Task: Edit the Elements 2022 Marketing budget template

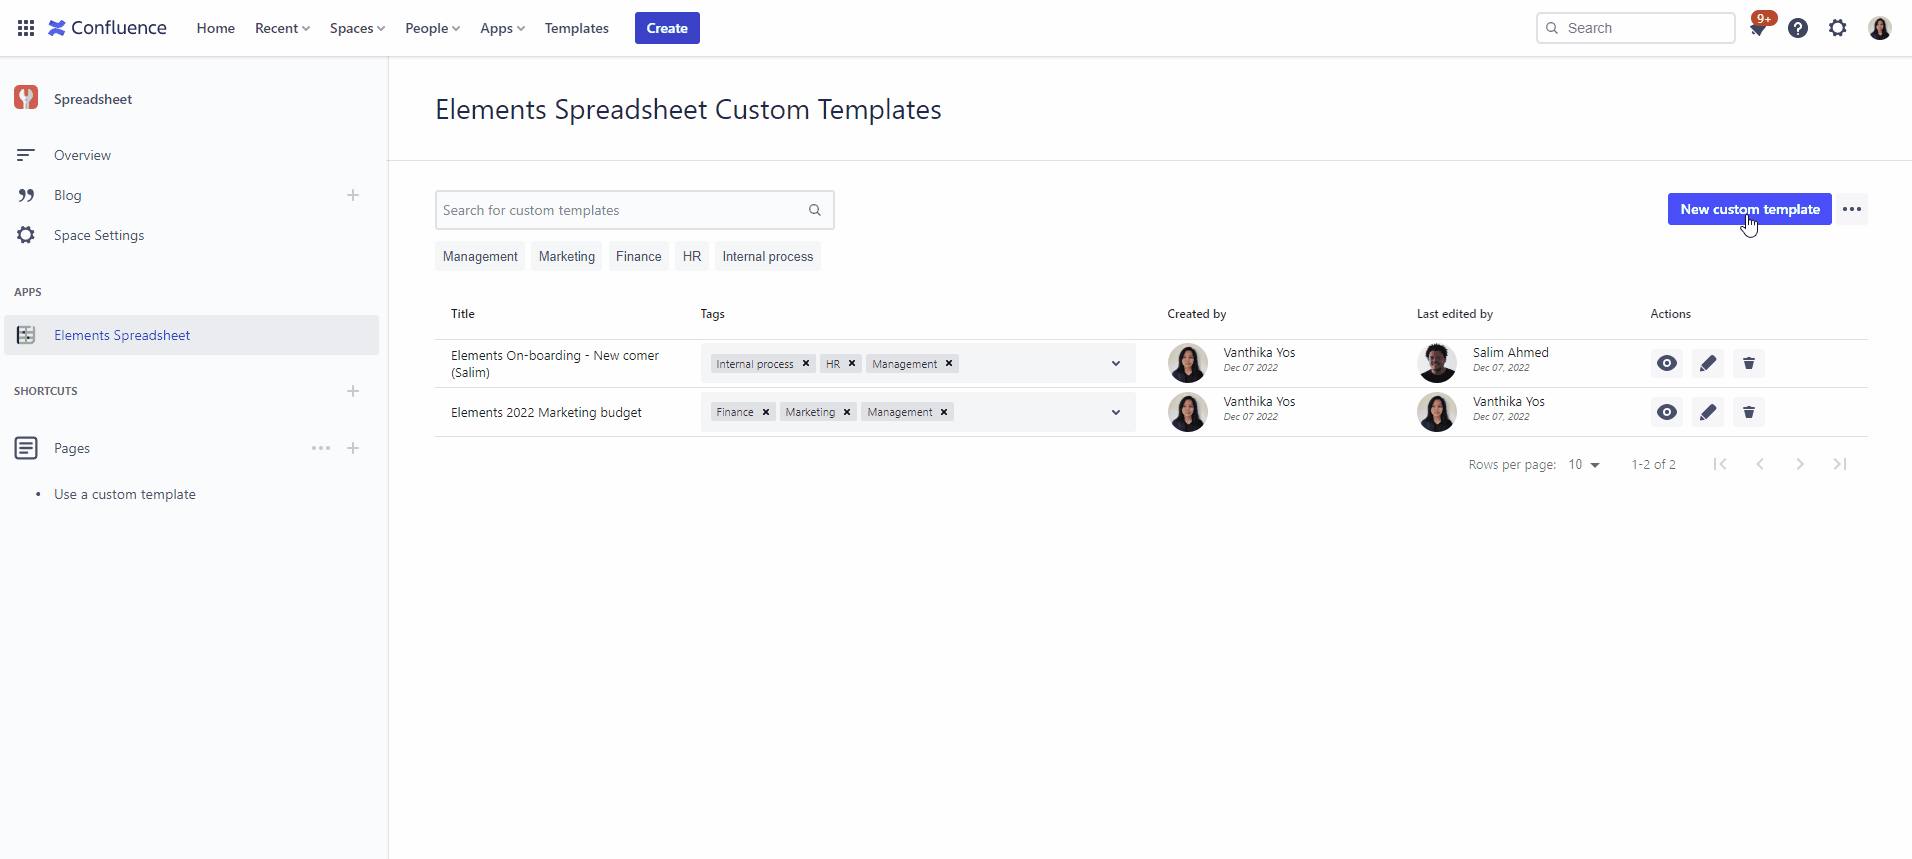Action: tap(1708, 412)
